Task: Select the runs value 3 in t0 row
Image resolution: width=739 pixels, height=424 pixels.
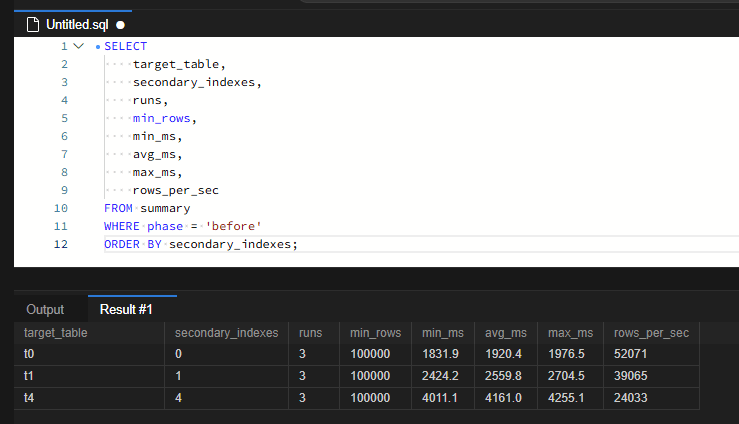Action: point(314,354)
